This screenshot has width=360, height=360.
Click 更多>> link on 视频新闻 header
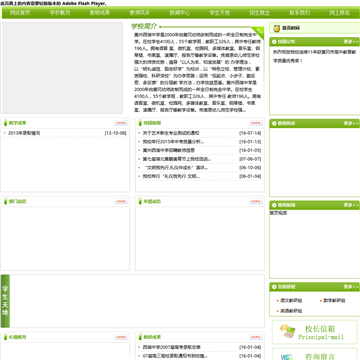coord(351,205)
